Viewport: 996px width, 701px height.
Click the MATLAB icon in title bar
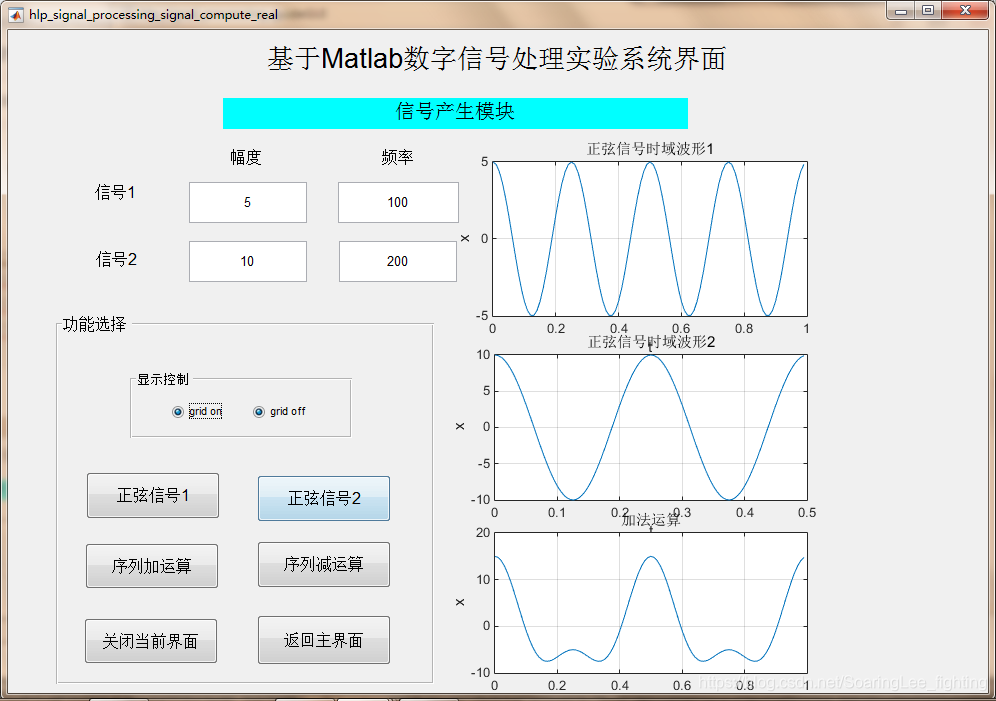[15, 14]
